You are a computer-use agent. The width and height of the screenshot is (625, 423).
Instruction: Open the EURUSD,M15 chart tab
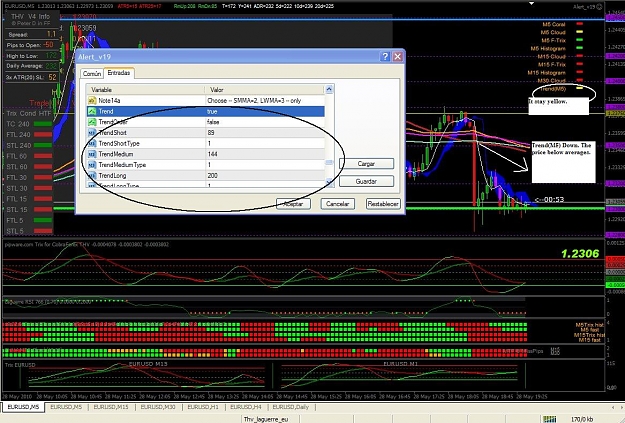[111, 407]
